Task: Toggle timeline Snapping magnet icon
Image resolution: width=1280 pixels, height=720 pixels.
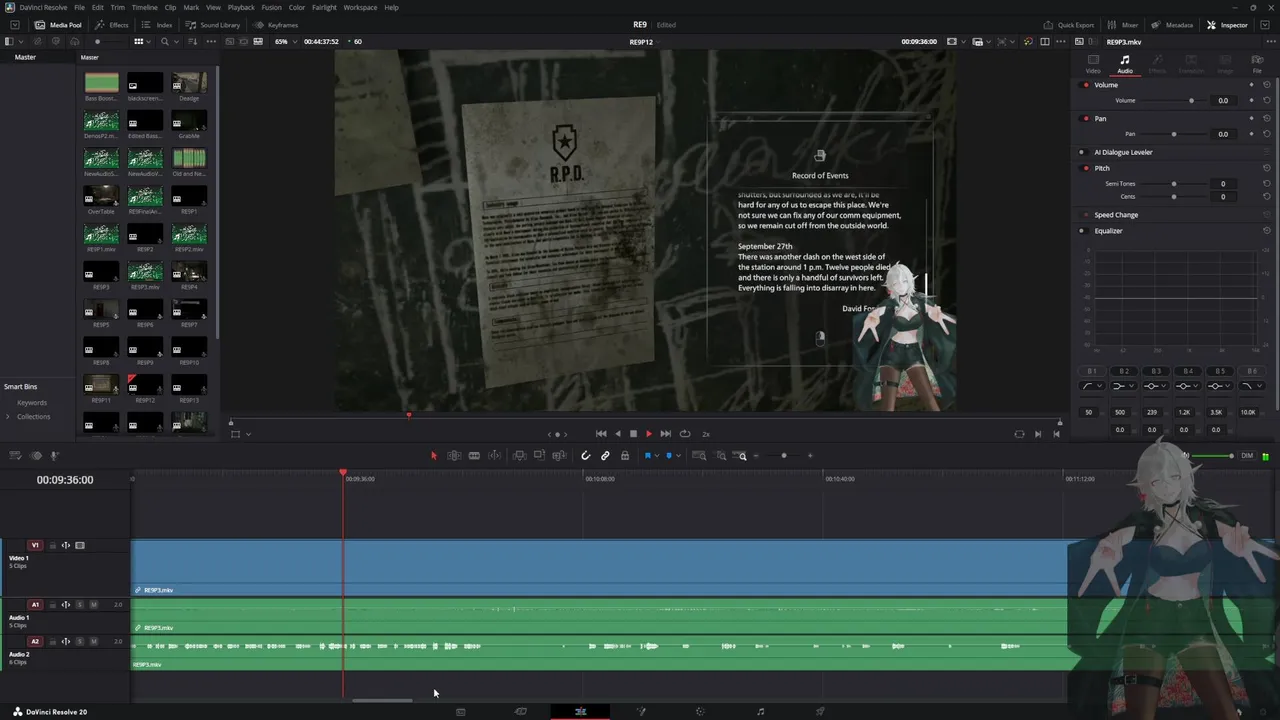Action: [x=586, y=456]
